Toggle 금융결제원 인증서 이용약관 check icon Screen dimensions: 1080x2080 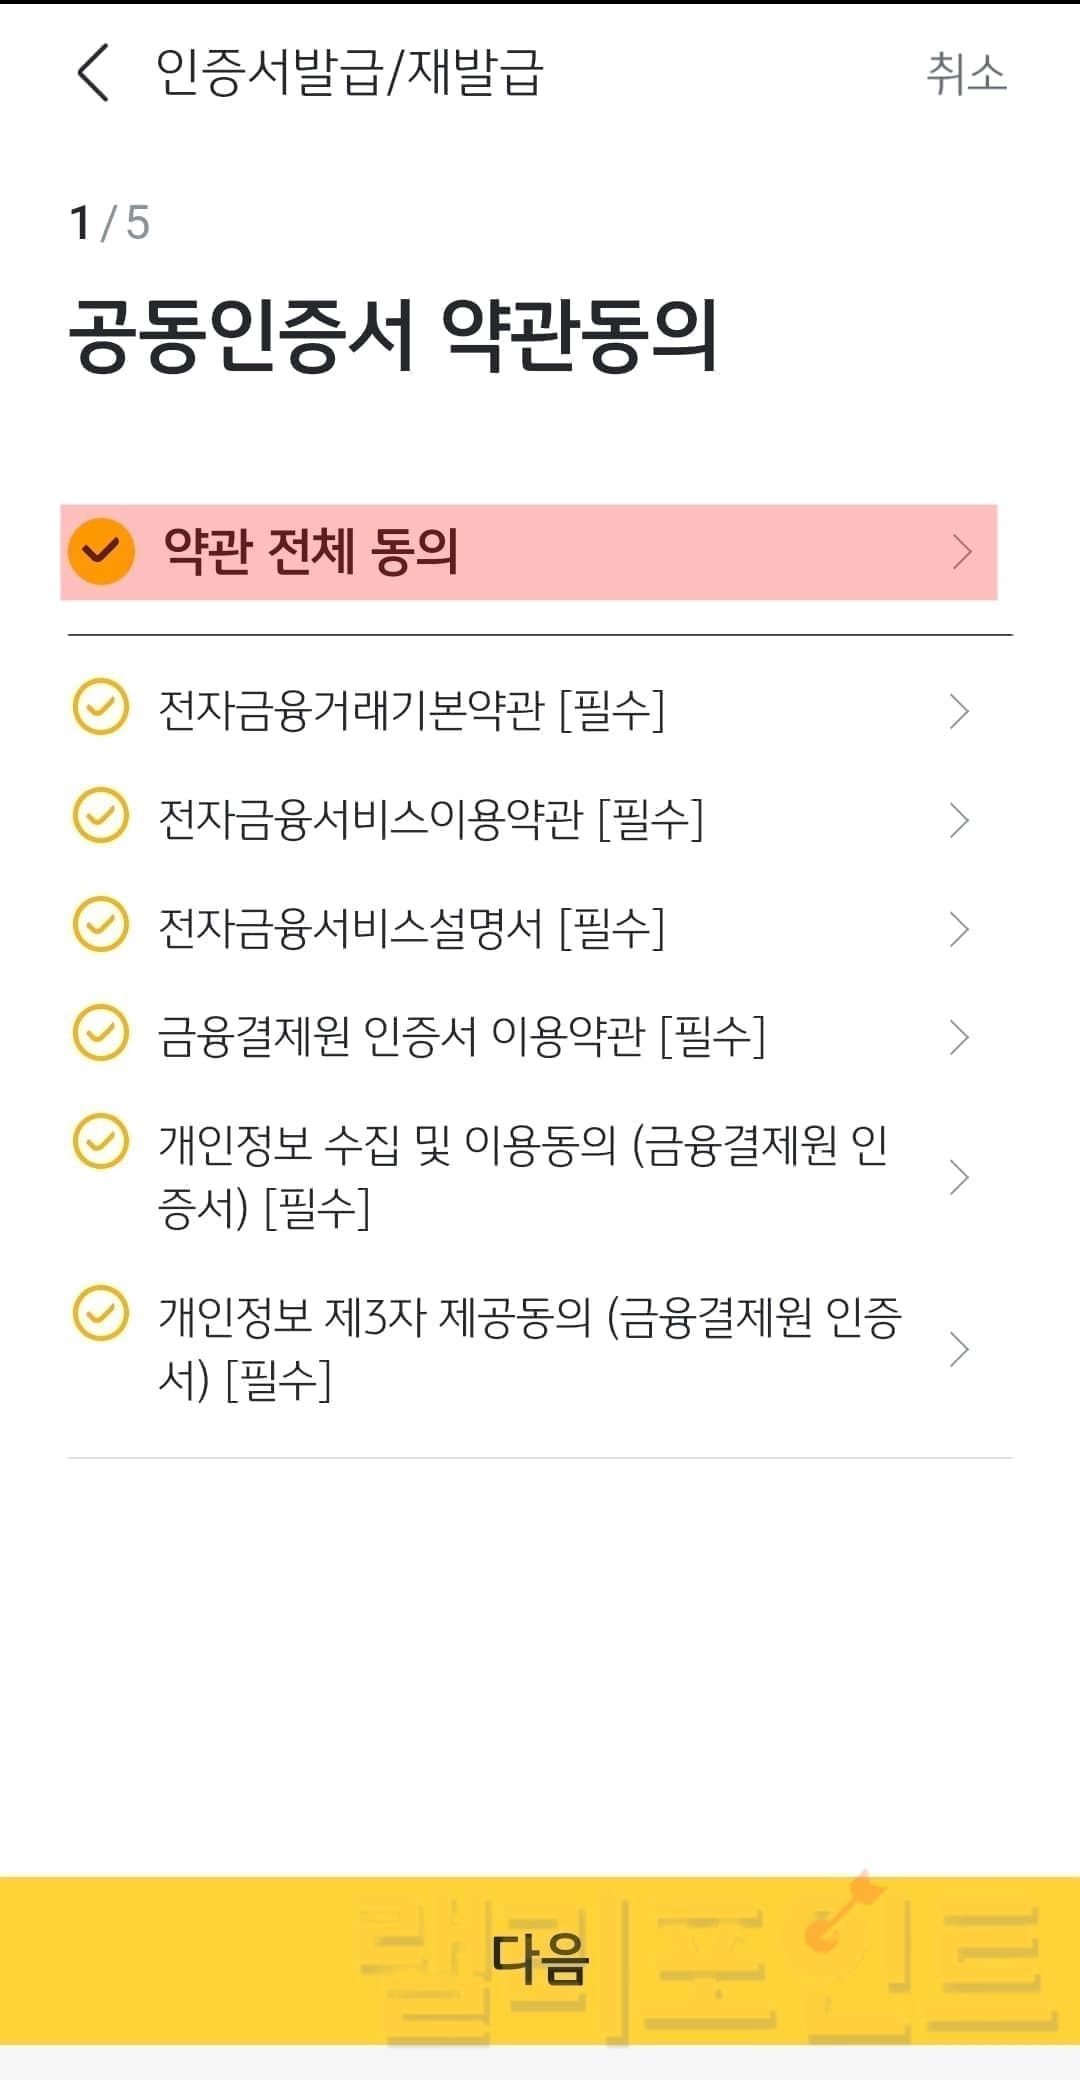click(x=101, y=1033)
